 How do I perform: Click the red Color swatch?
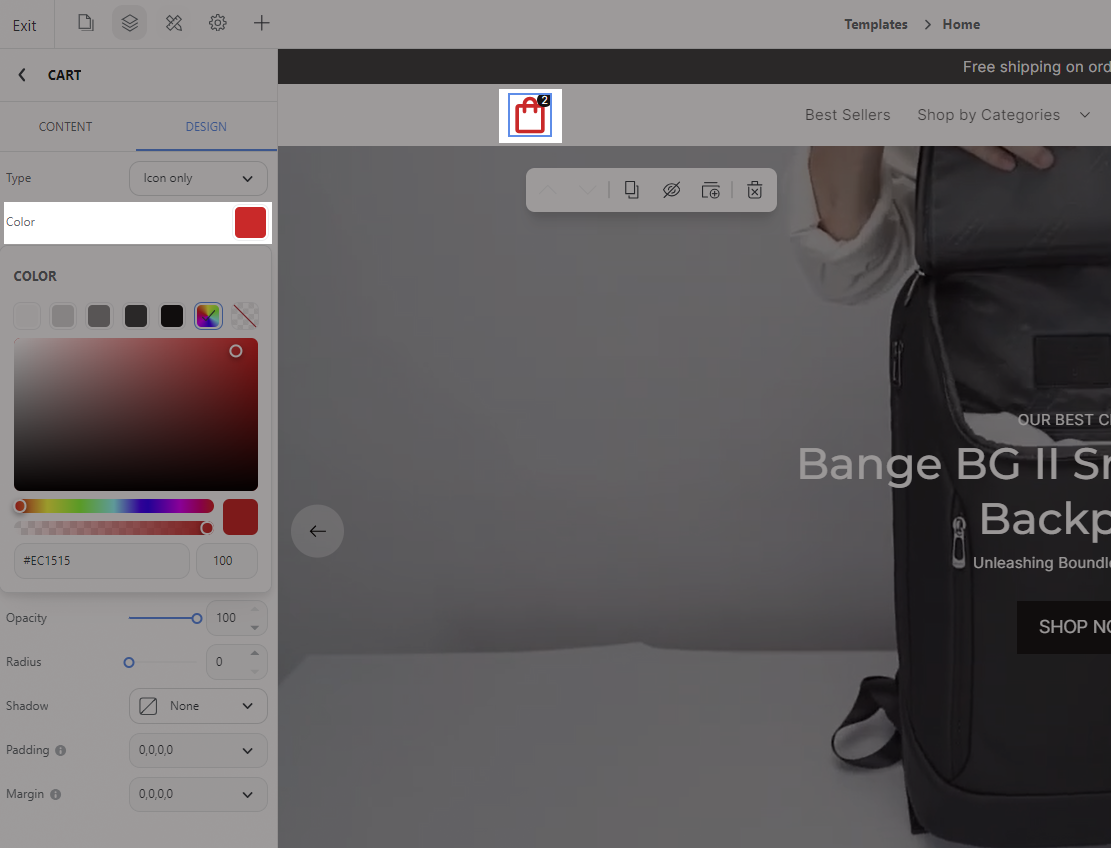tap(250, 222)
